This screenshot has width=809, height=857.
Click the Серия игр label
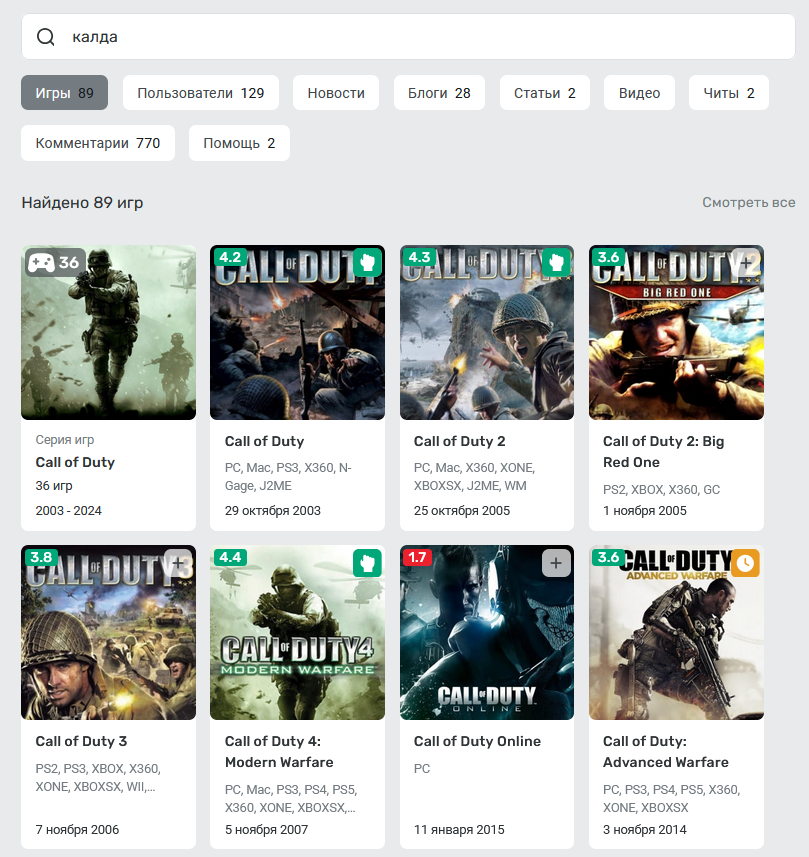pyautogui.click(x=65, y=439)
